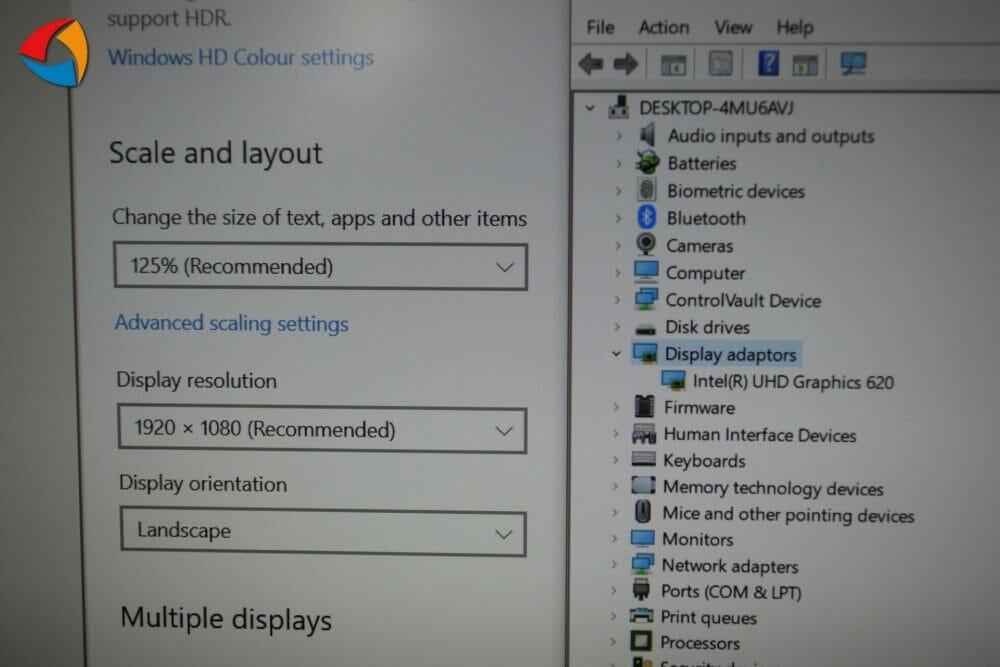Click the Intel(R) UHD Graphics 620 icon
This screenshot has height=667, width=1000.
[x=673, y=381]
